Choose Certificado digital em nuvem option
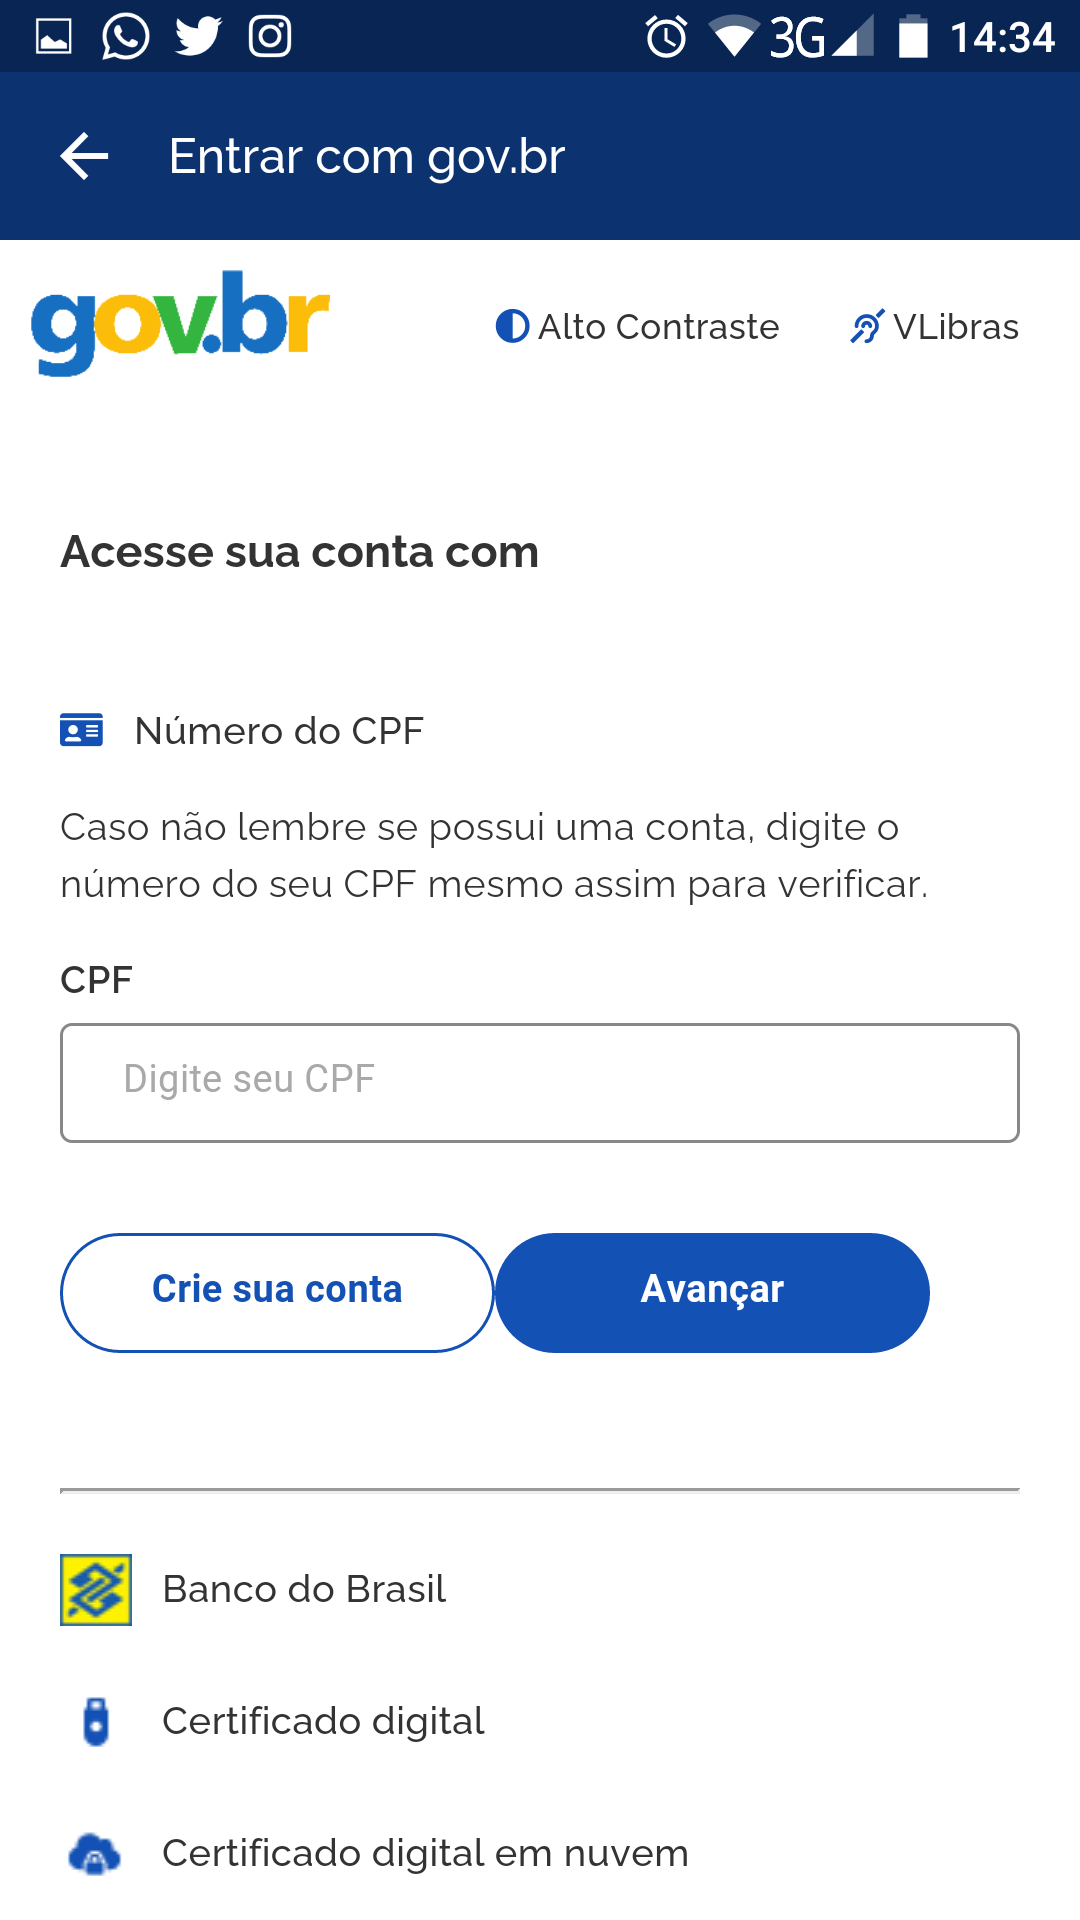Screen dimensions: 1080x1920 (425, 1854)
